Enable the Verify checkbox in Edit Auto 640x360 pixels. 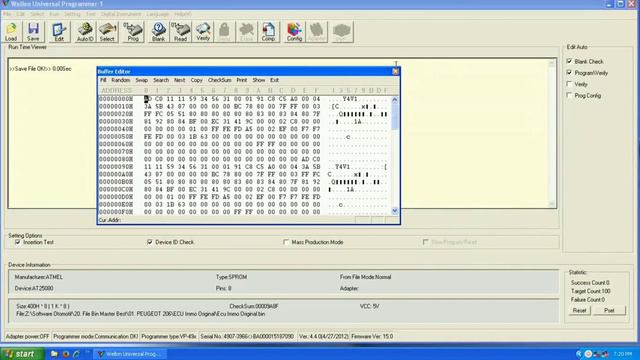[x=569, y=84]
